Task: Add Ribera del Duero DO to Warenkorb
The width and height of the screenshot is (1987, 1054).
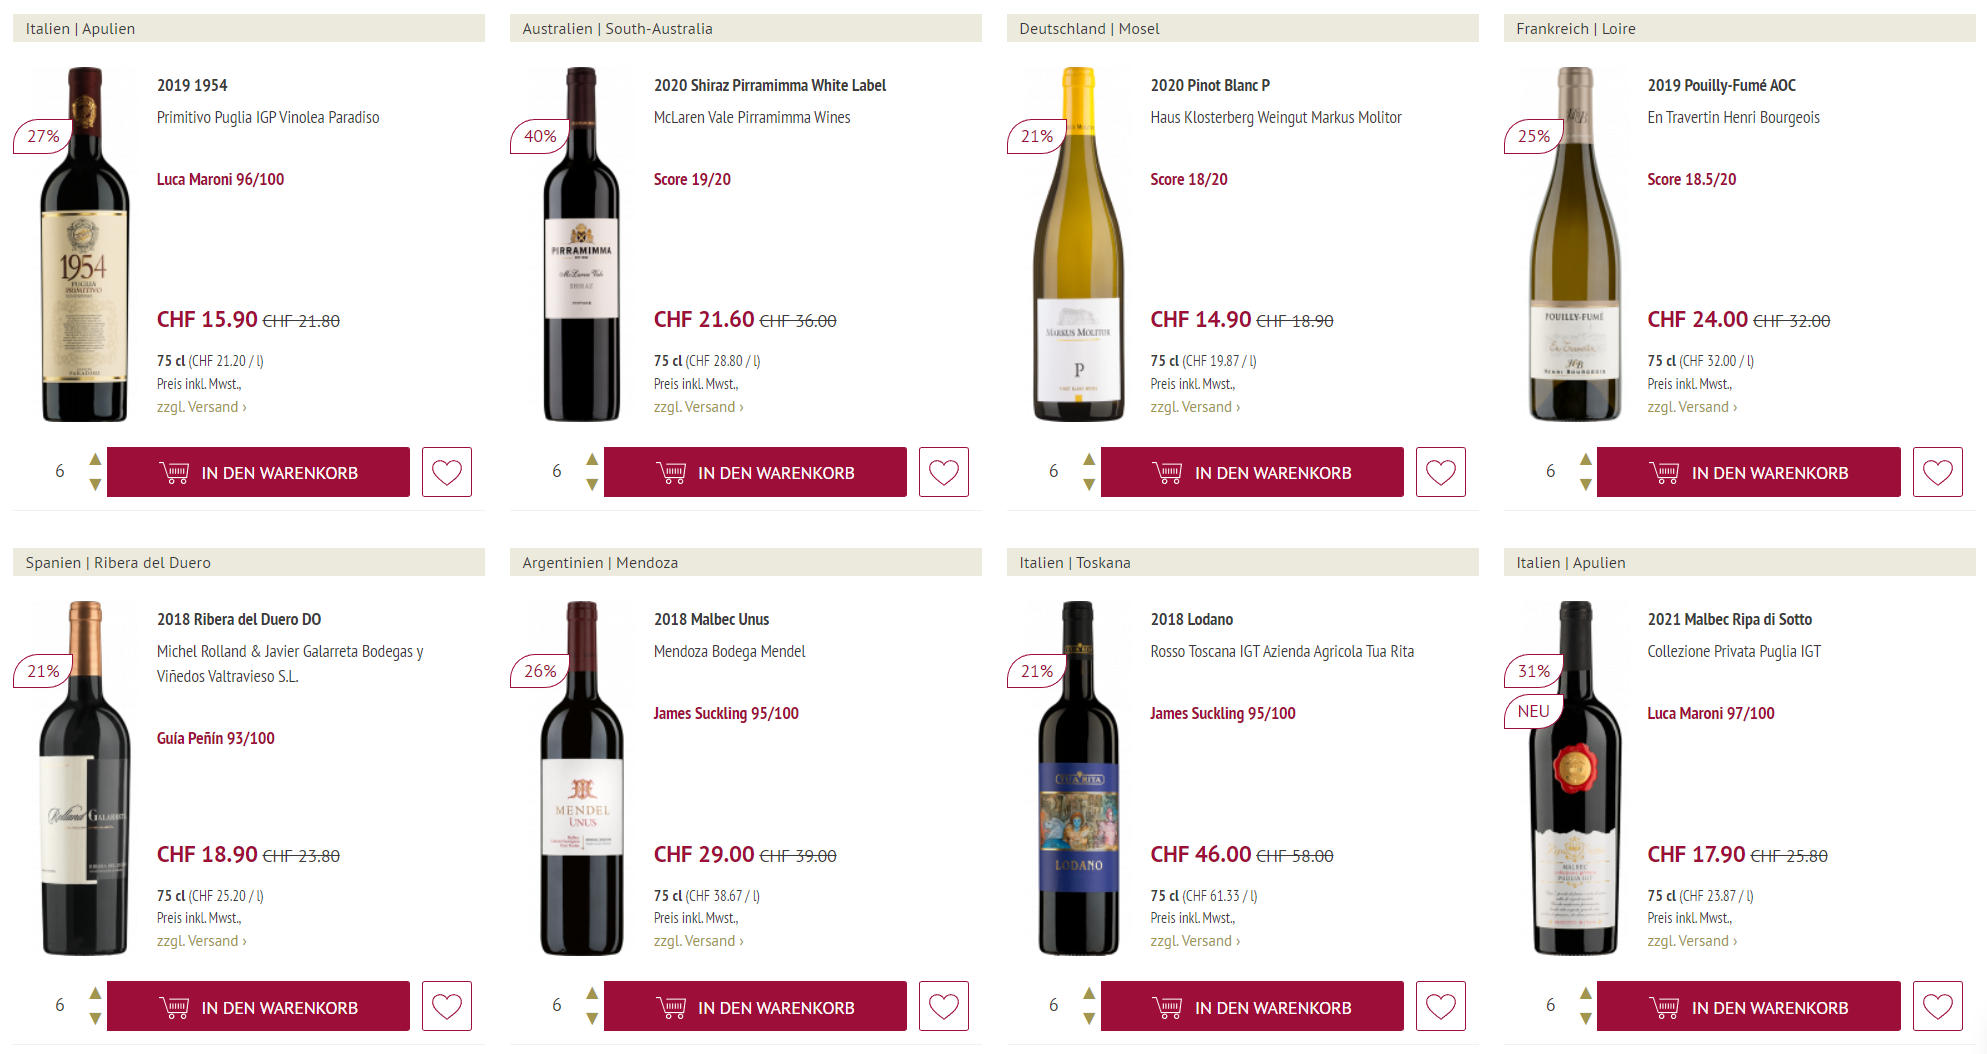Action: point(258,1006)
